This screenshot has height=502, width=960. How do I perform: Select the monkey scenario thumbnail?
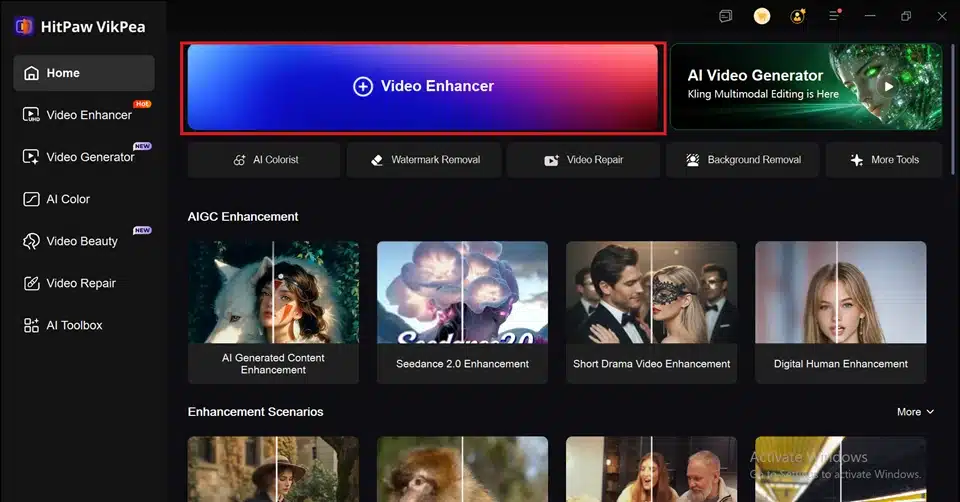coord(462,469)
